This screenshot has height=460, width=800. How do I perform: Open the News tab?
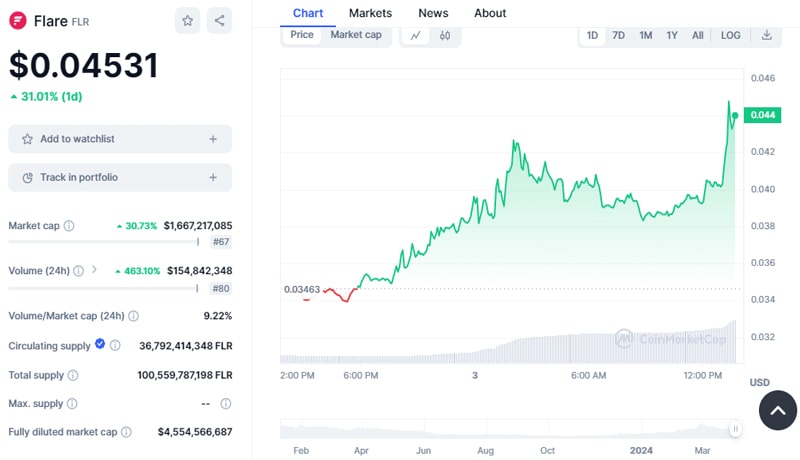433,13
